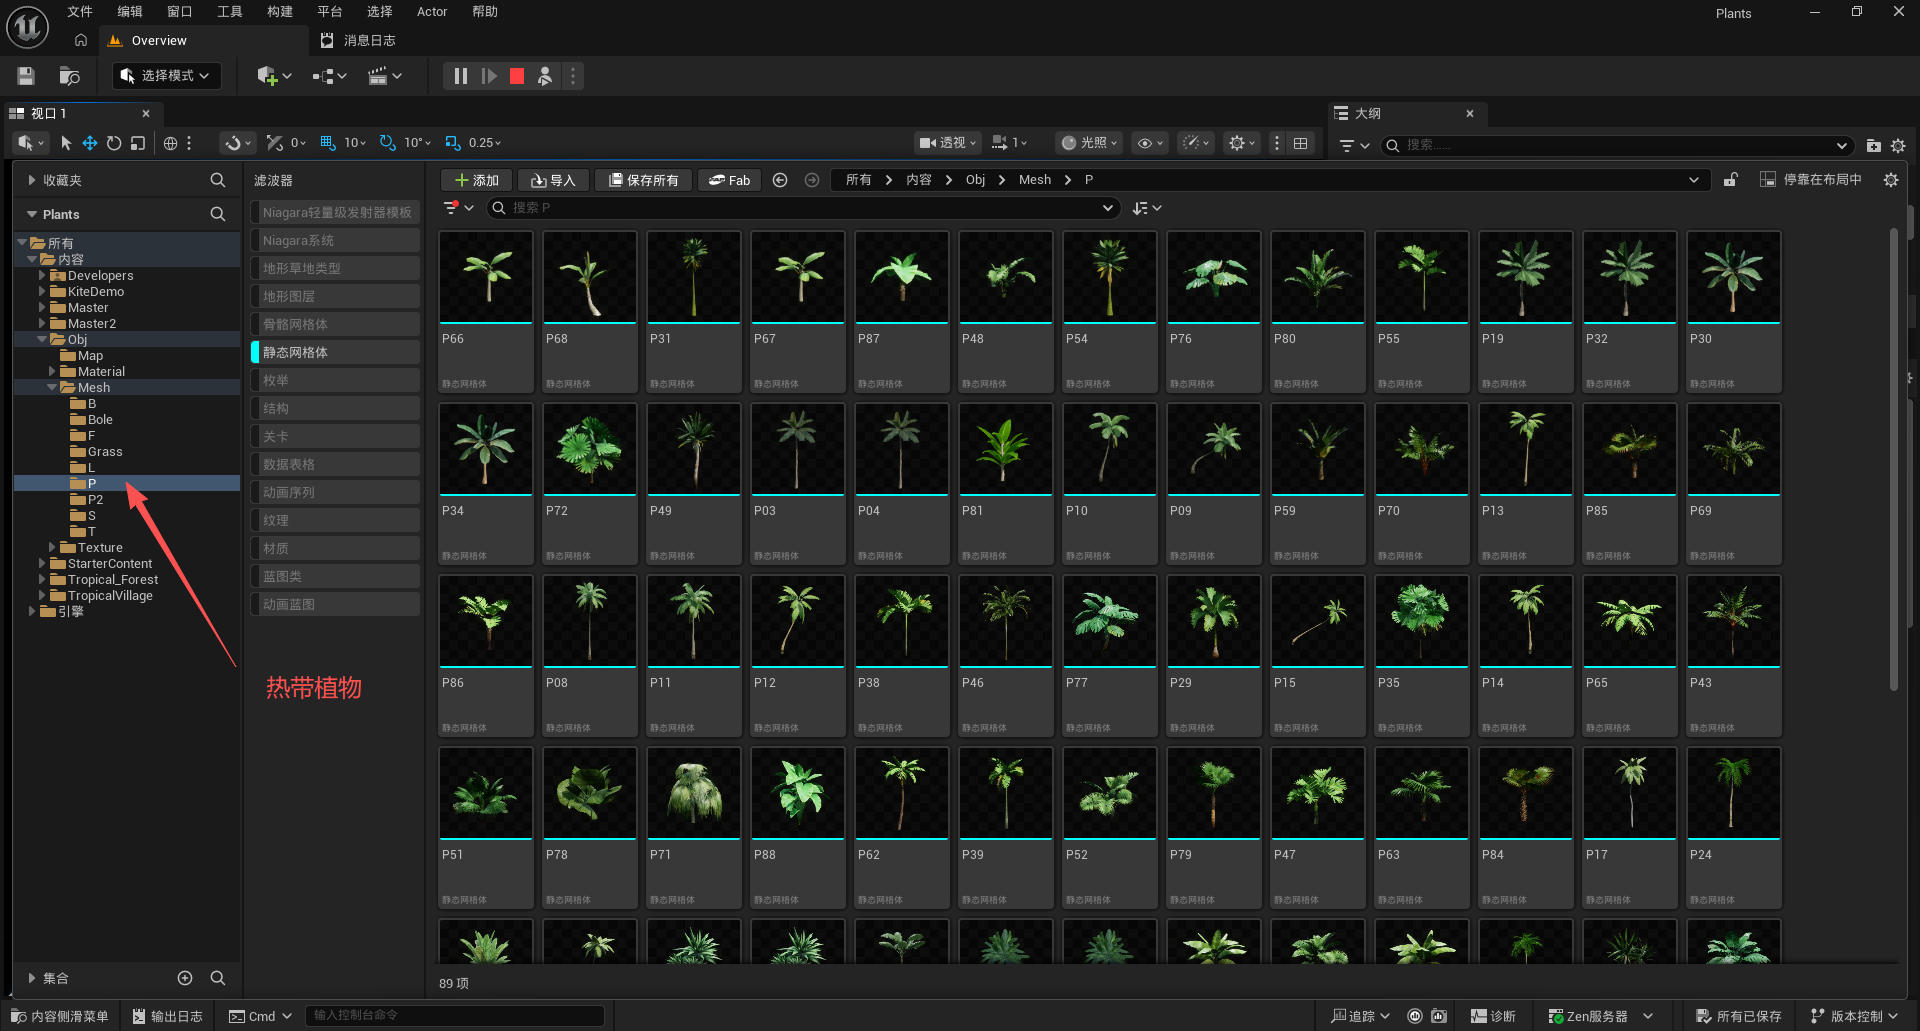Viewport: 1920px width, 1031px height.
Task: Enable the 静态网格体 filter
Action: (335, 352)
